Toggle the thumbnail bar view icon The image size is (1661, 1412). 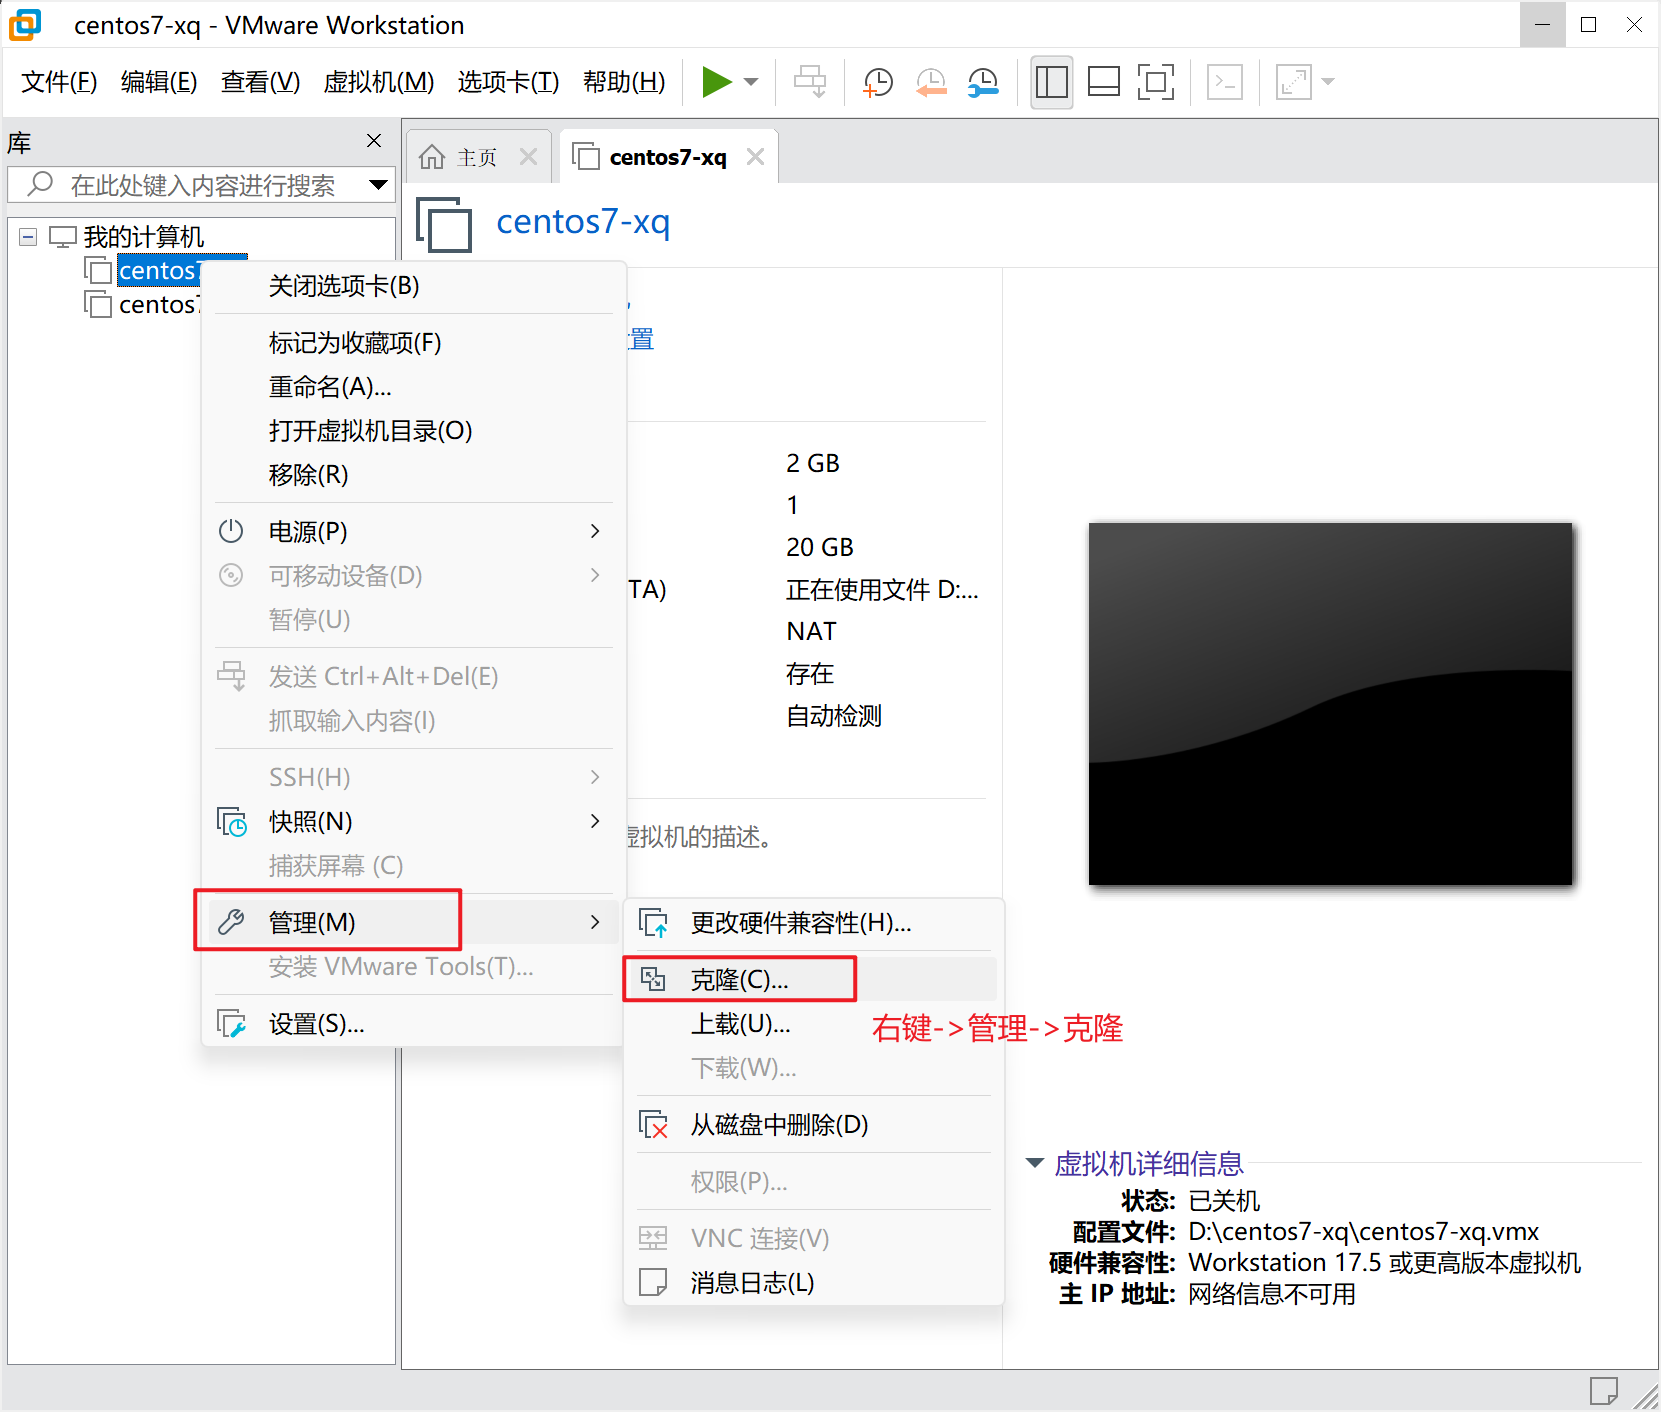pyautogui.click(x=1104, y=82)
